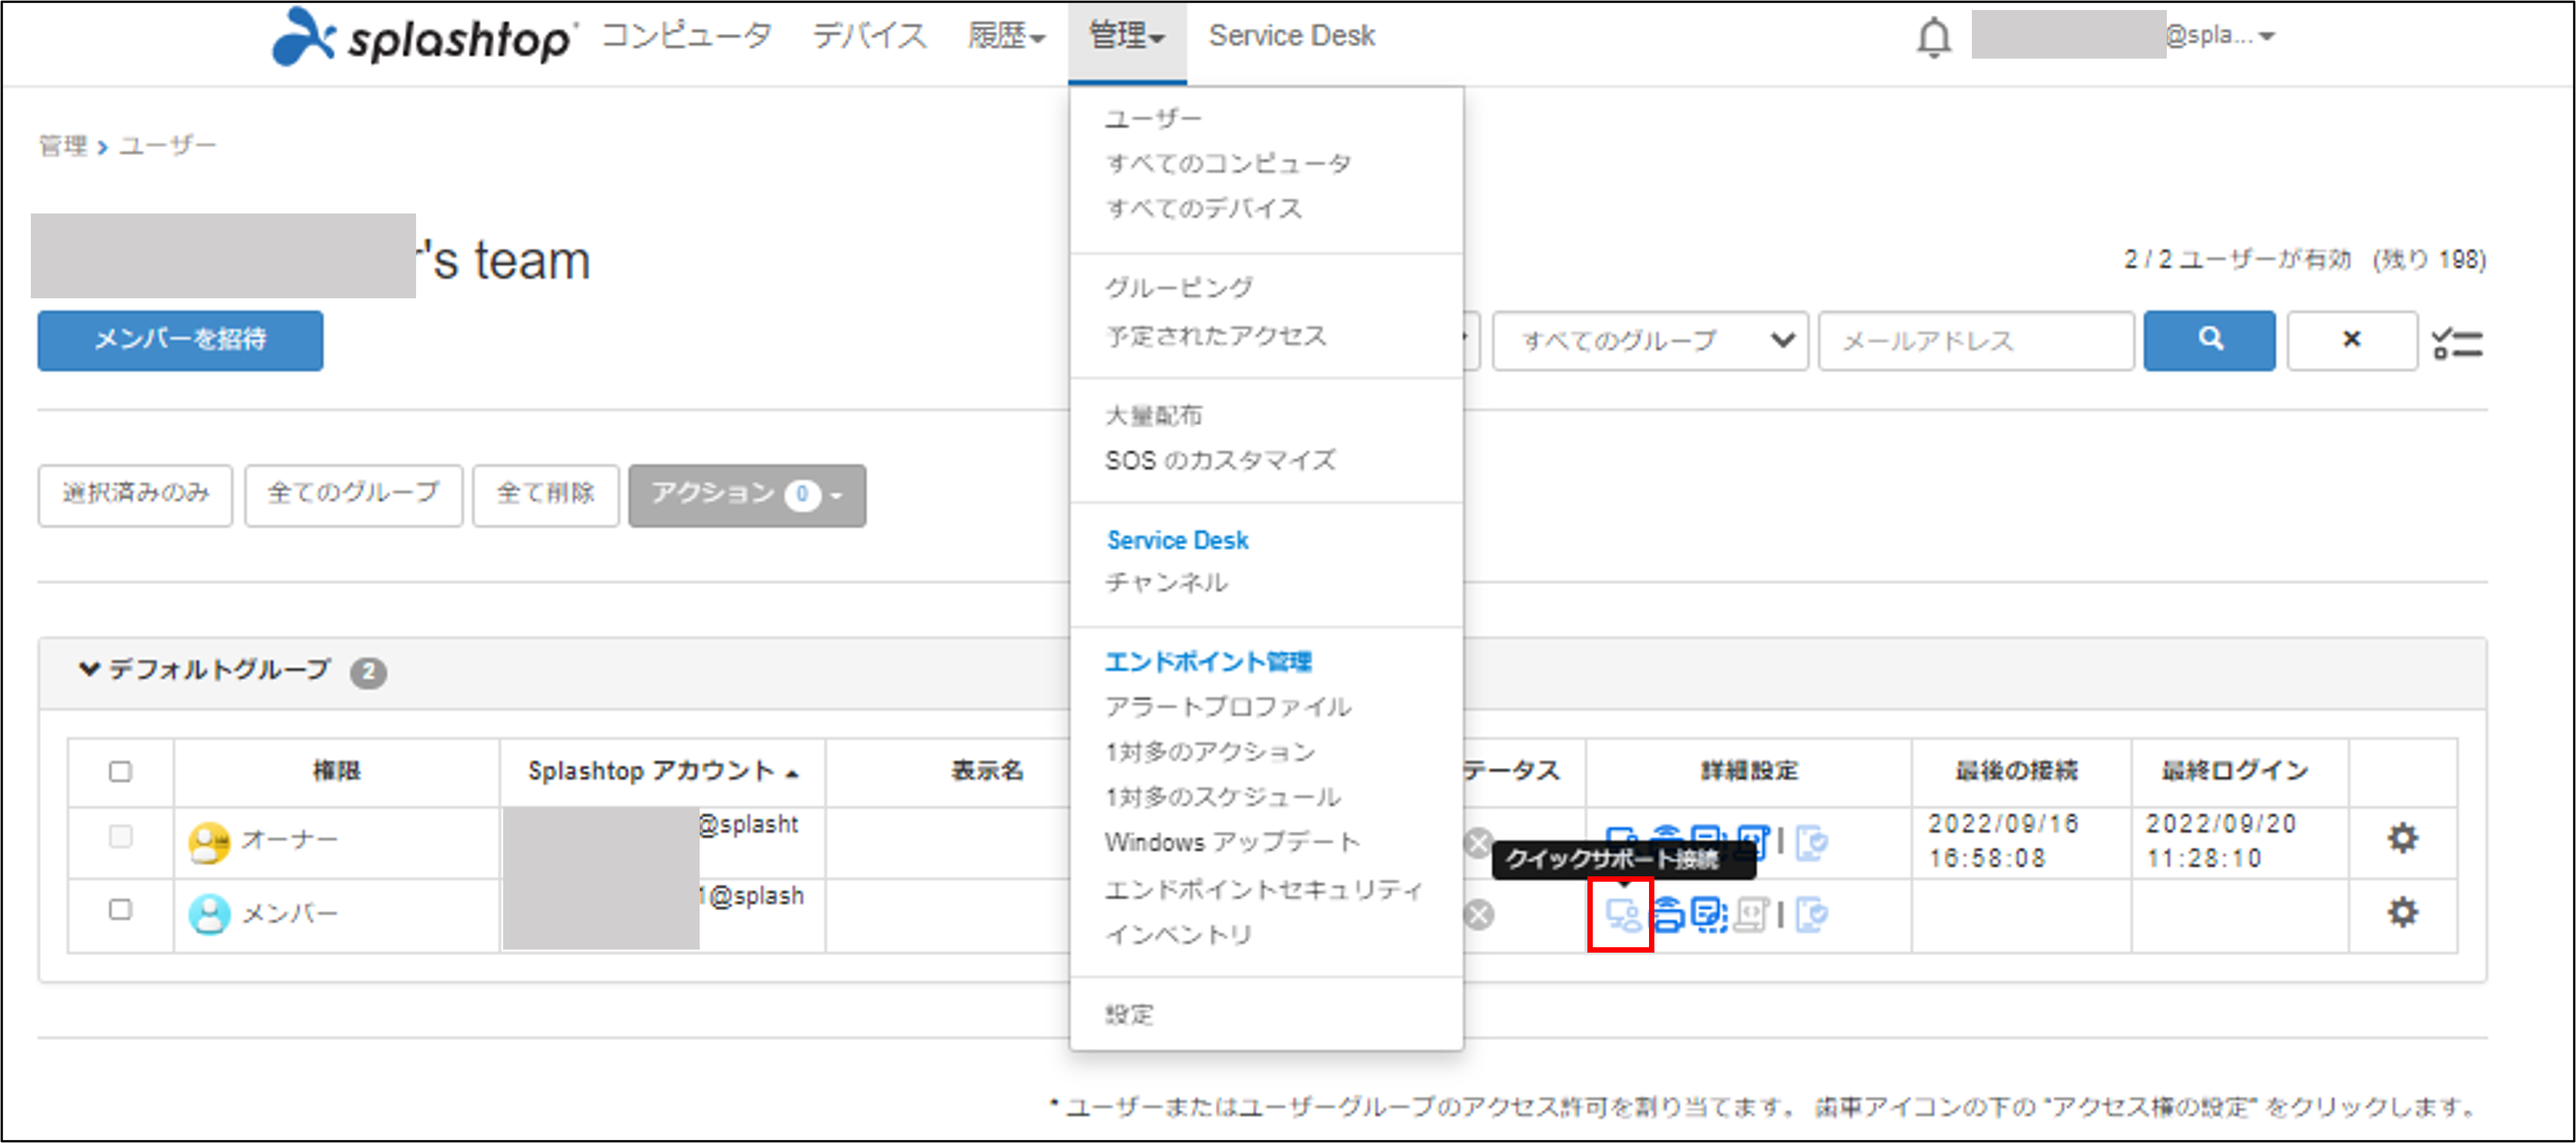Clear search with the X icon
The height and width of the screenshot is (1143, 2576).
(2352, 341)
